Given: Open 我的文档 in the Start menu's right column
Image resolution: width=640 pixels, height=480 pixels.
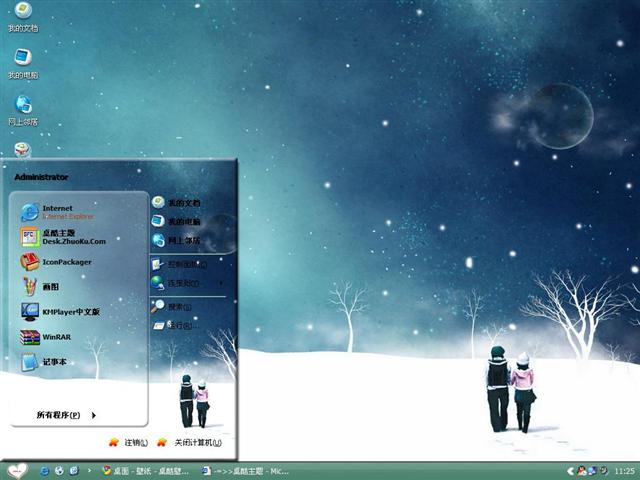Looking at the screenshot, I should (176, 202).
